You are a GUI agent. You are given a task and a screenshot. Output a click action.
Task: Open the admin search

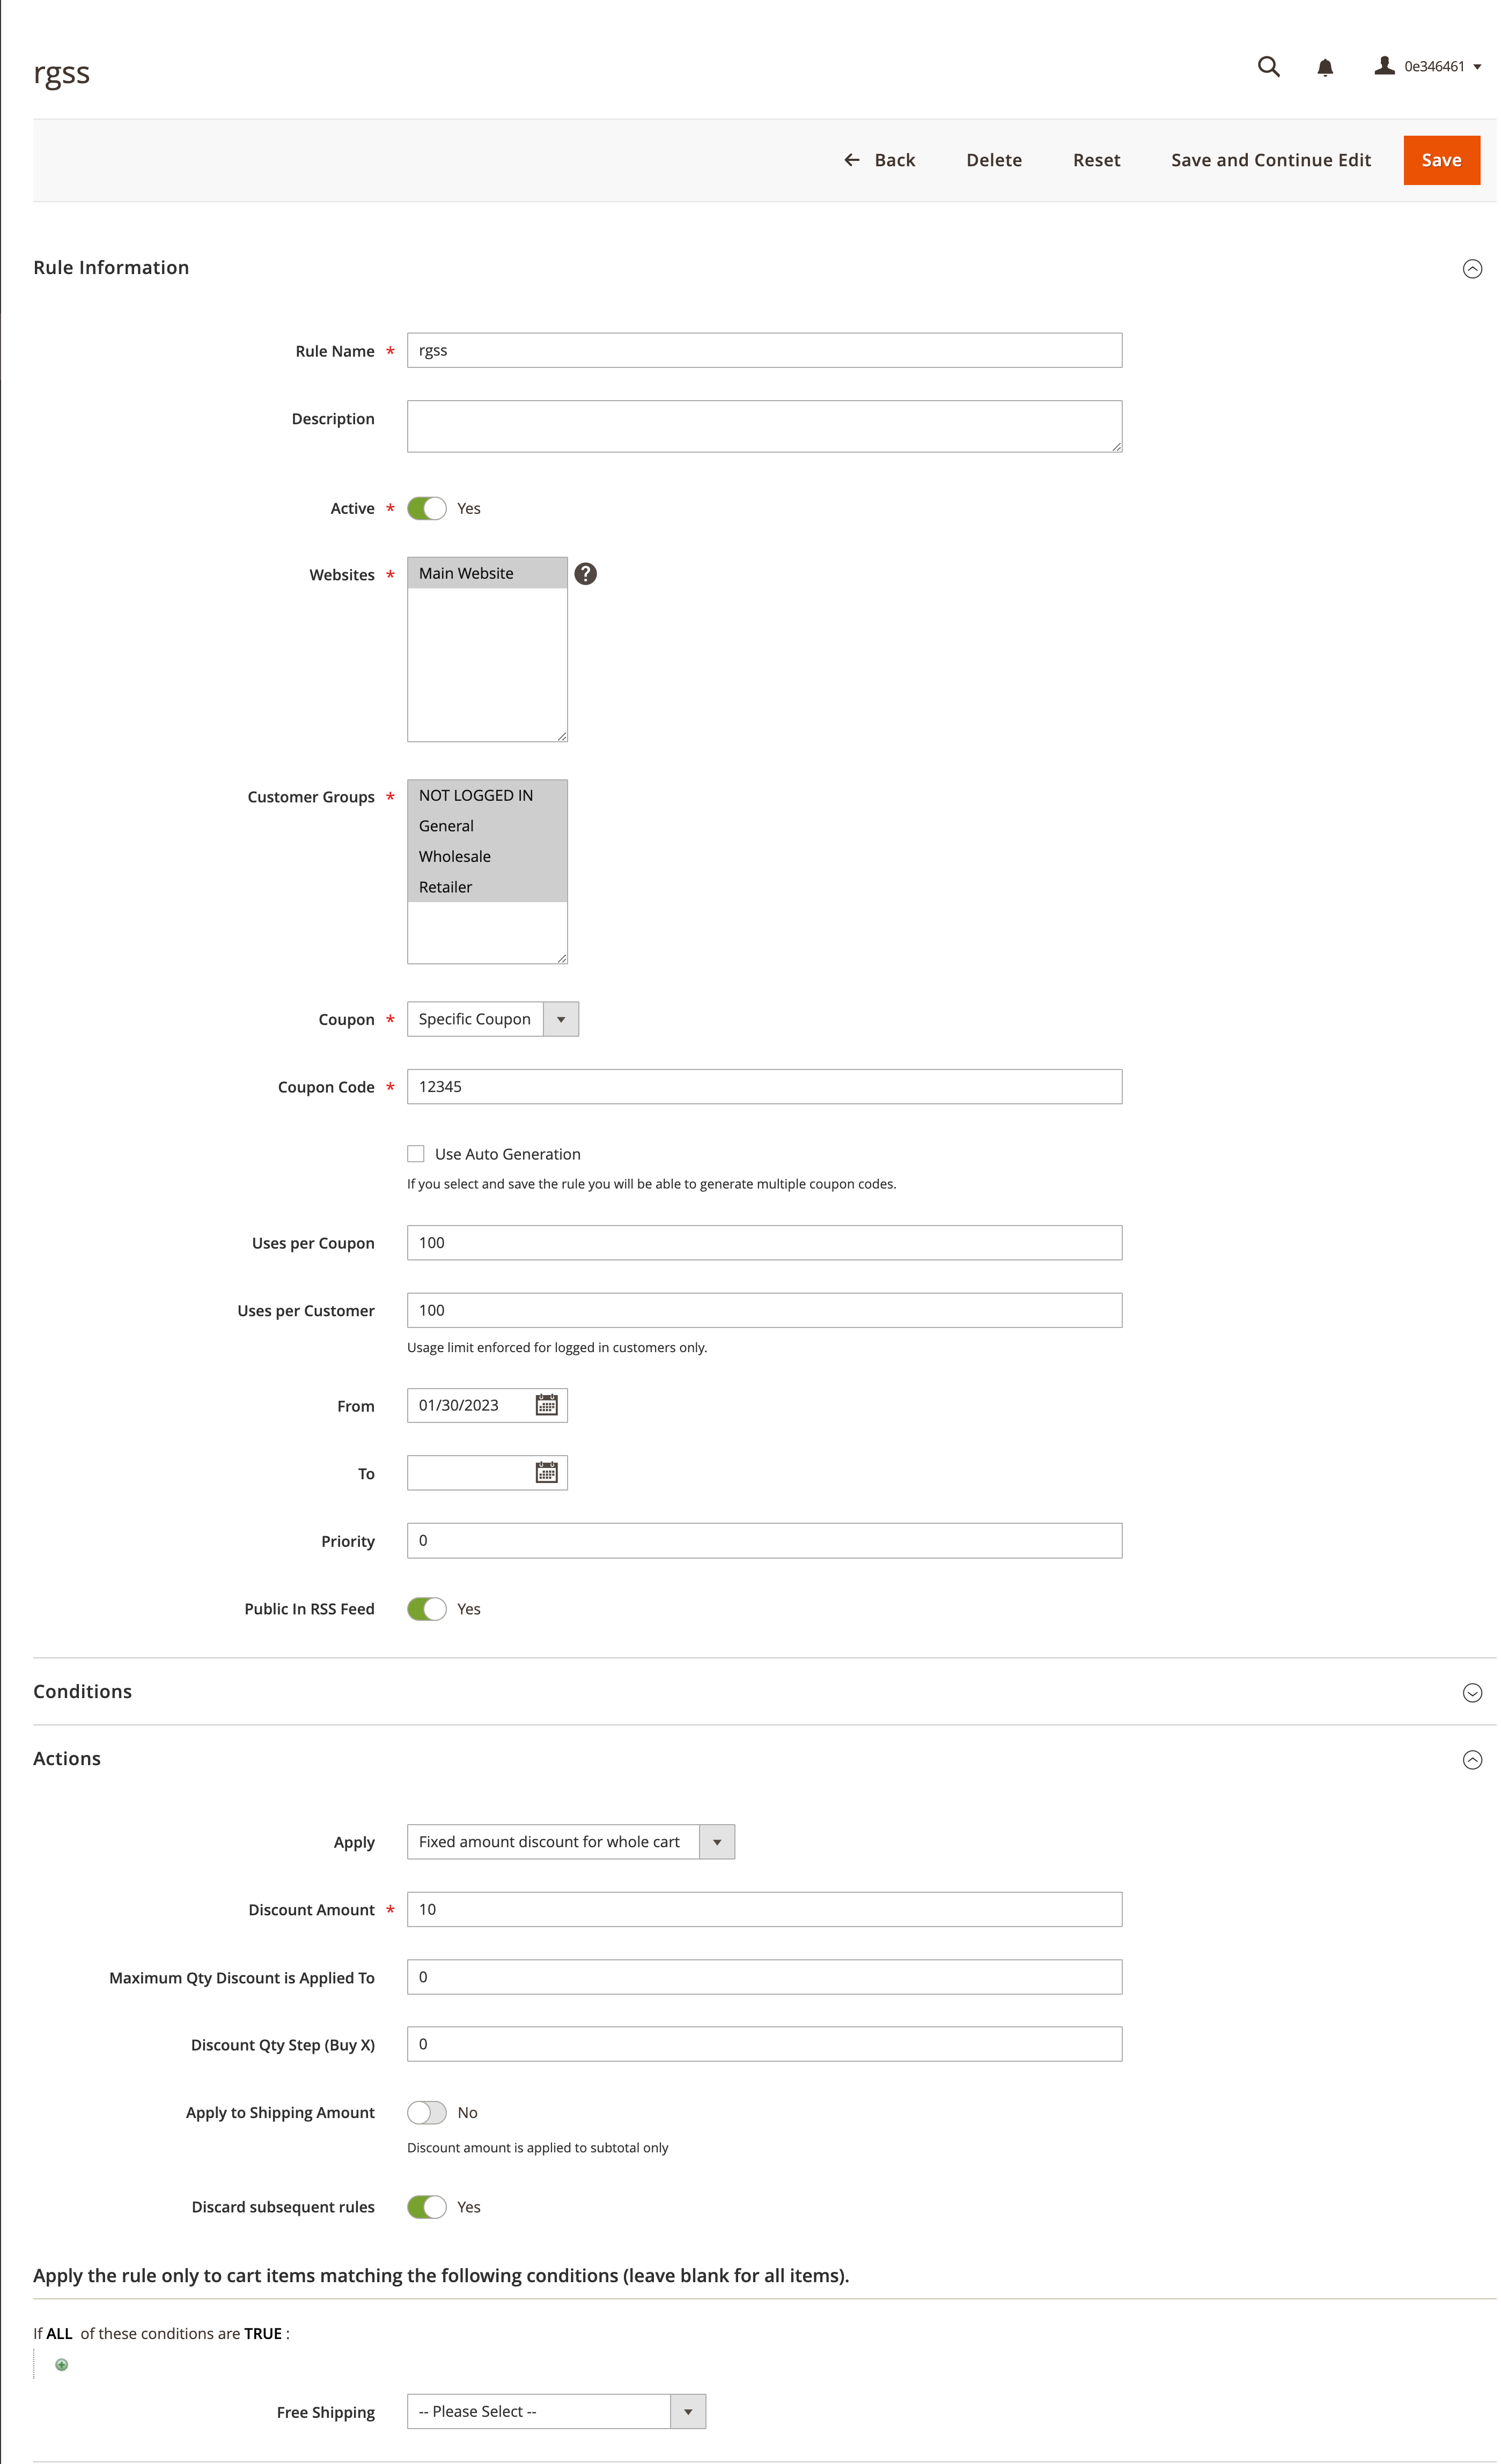point(1268,66)
